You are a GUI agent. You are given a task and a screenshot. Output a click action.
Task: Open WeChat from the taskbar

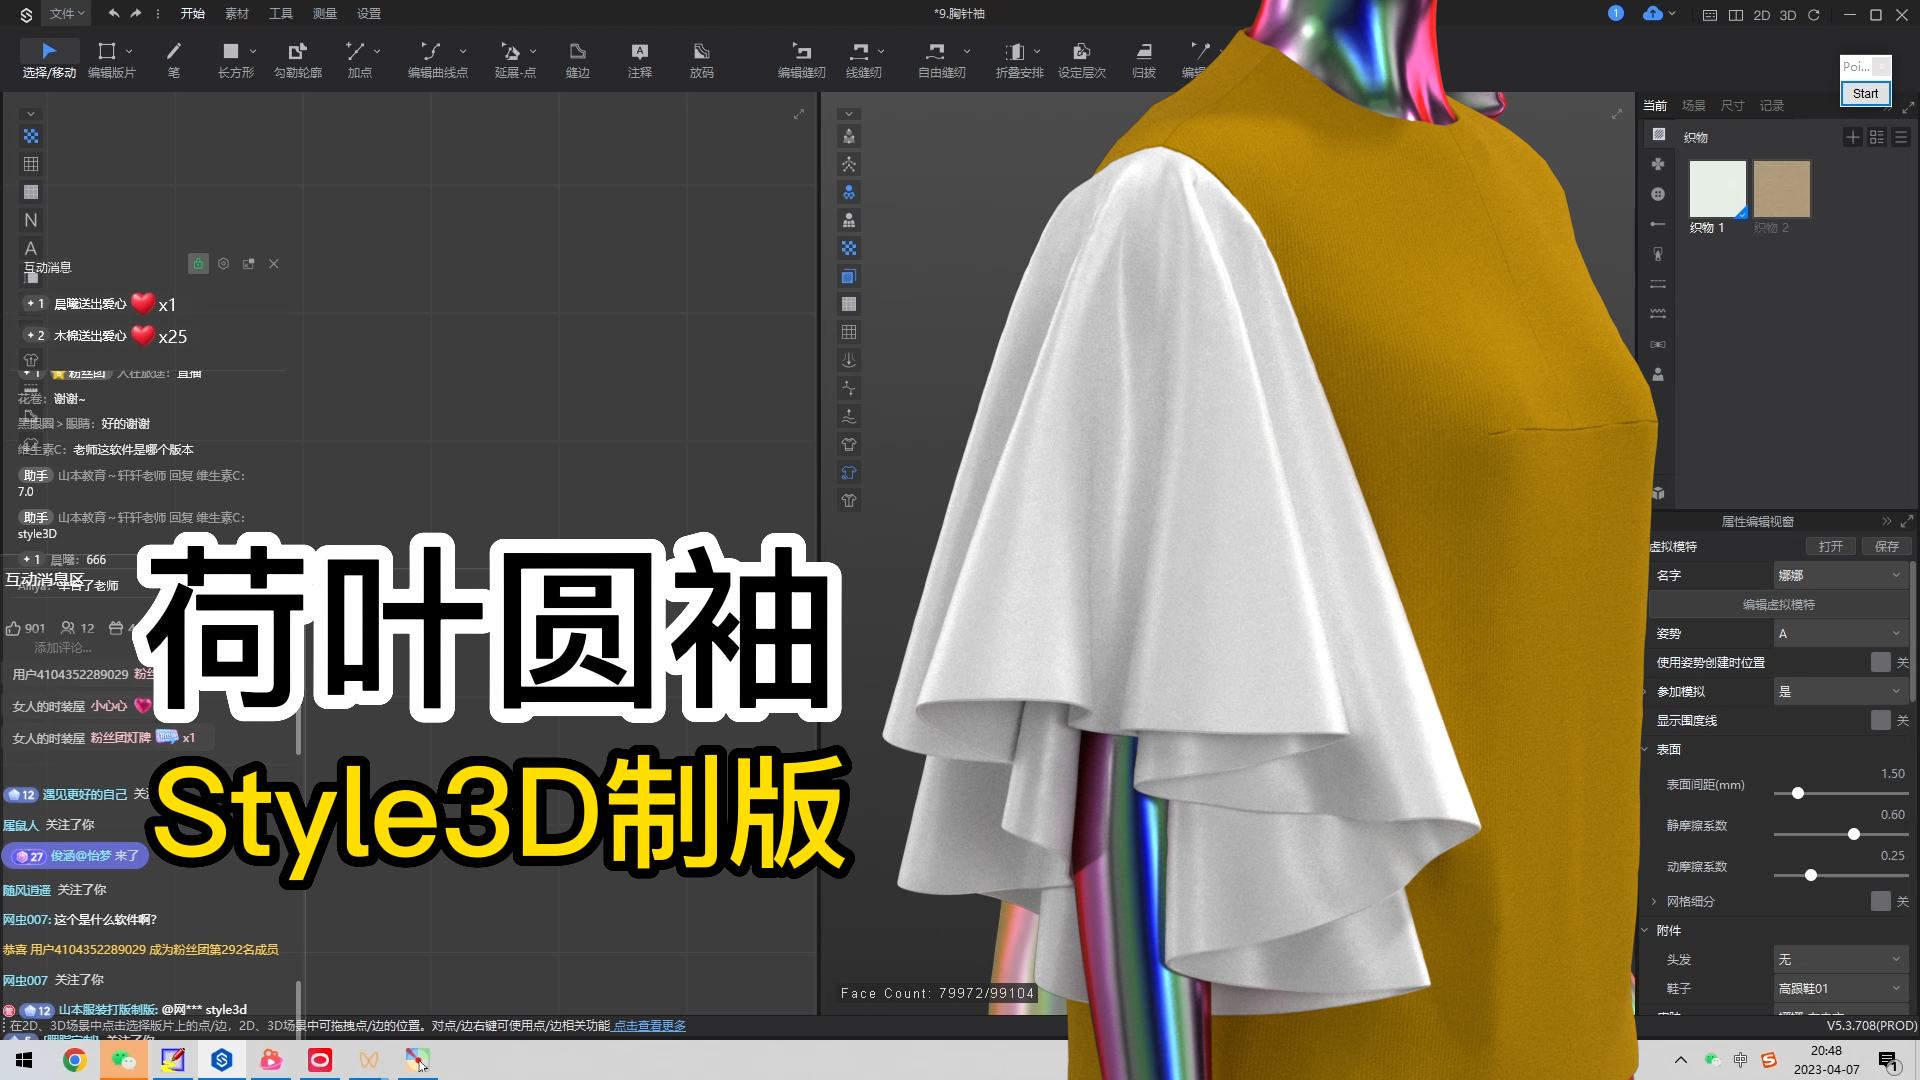[124, 1060]
